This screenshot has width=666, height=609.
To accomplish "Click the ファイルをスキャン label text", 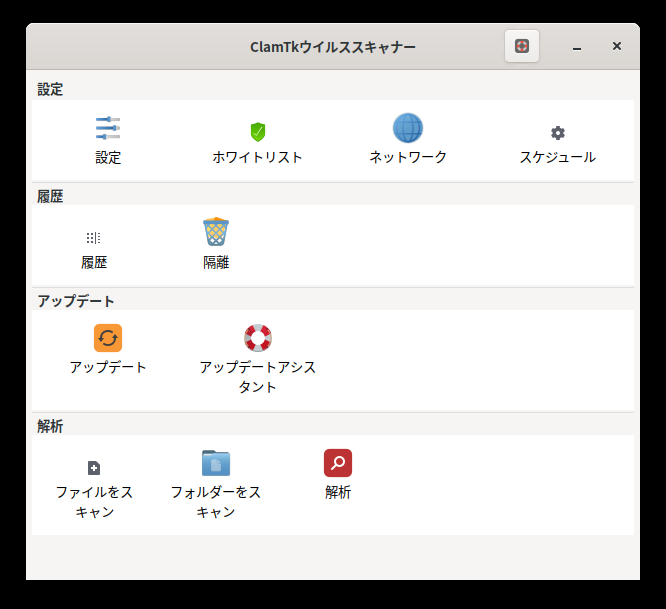I will [94, 502].
